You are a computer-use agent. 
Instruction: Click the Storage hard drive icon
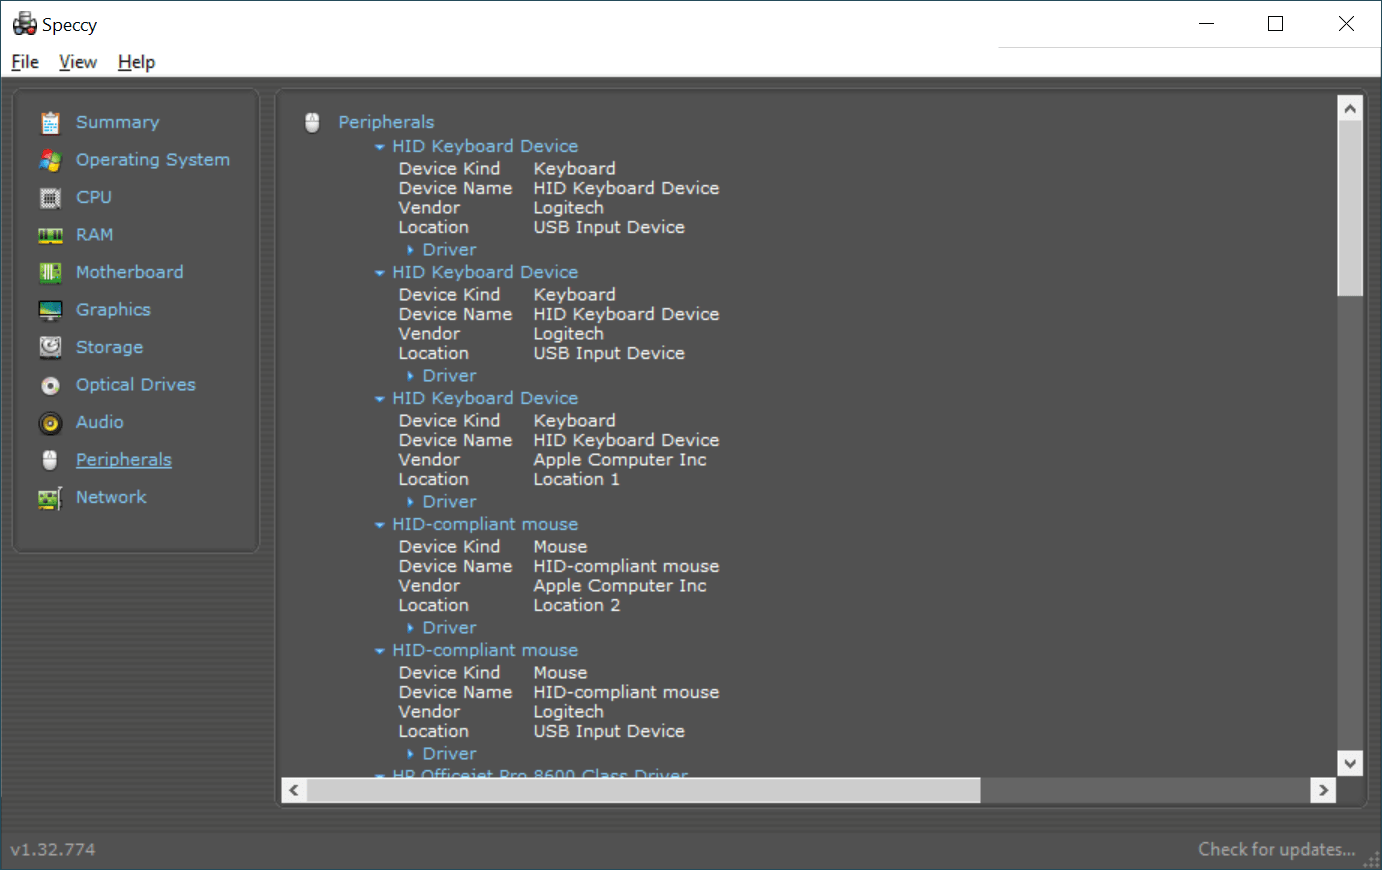pos(50,347)
